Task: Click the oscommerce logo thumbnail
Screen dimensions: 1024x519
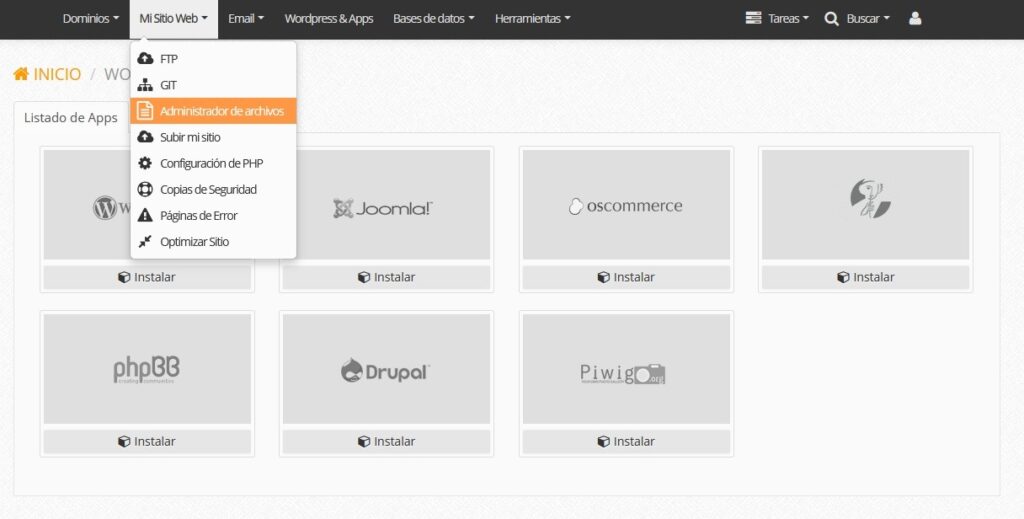Action: (626, 204)
